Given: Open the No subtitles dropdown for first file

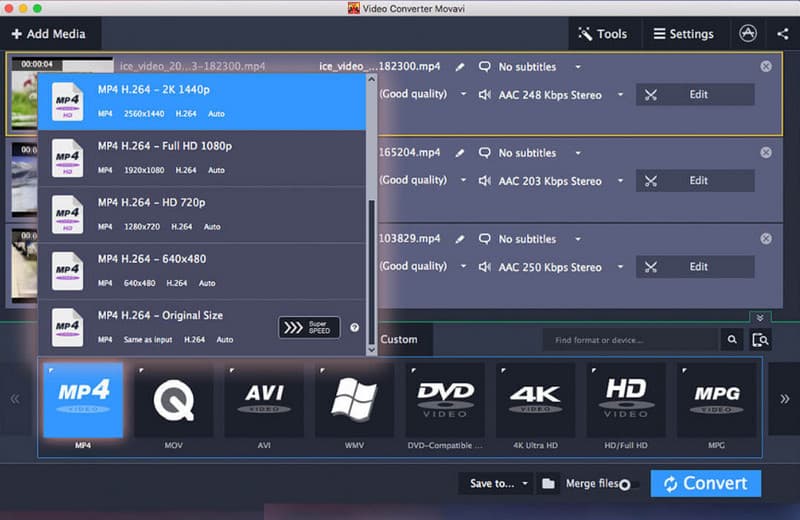Looking at the screenshot, I should pyautogui.click(x=578, y=67).
